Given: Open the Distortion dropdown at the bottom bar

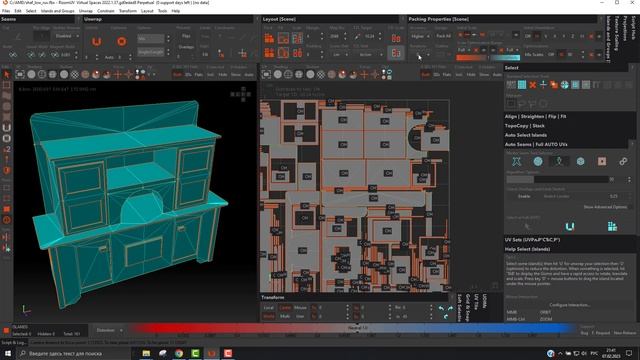Looking at the screenshot, I should click(109, 330).
